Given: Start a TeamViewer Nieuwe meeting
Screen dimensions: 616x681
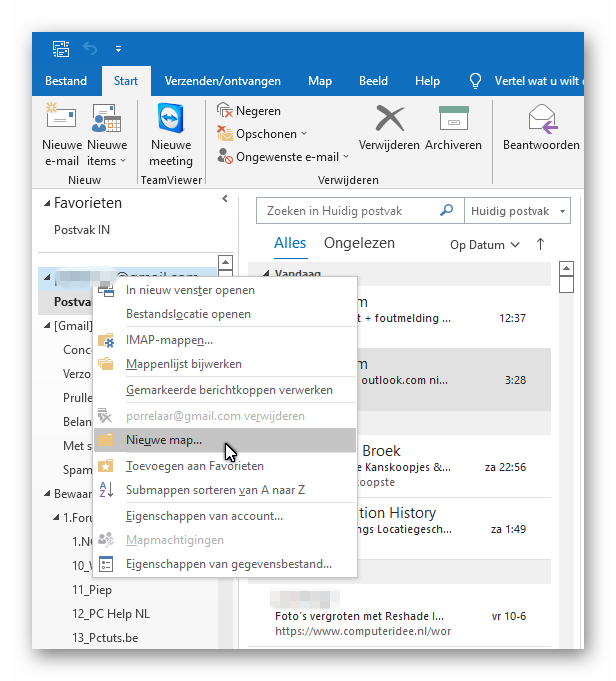Looking at the screenshot, I should 171,120.
